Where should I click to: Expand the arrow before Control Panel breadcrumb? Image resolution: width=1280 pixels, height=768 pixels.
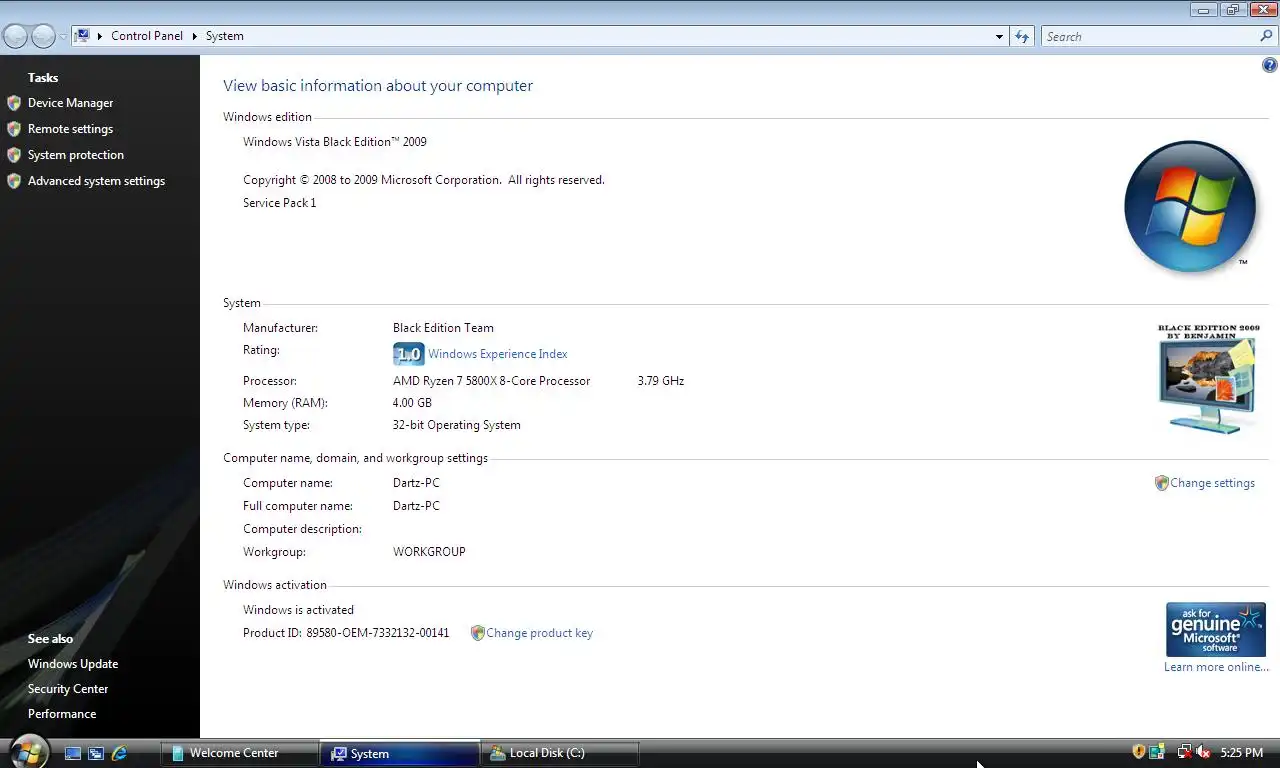(100, 36)
